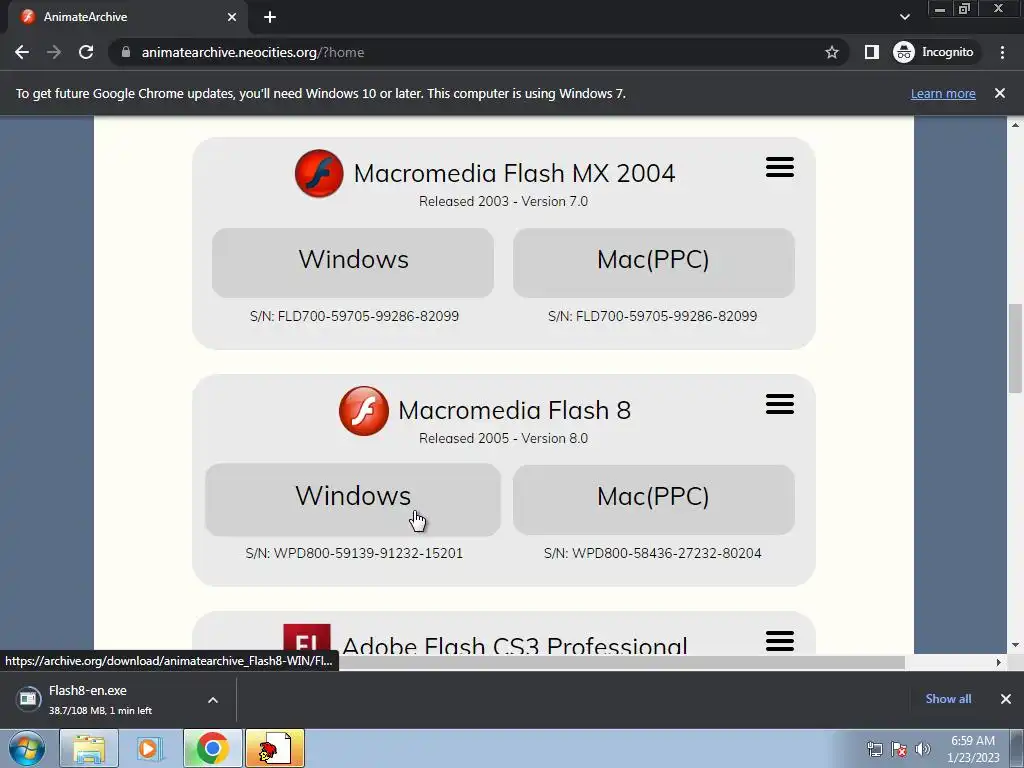This screenshot has width=1024, height=768.
Task: Open the network tray icon
Action: point(874,749)
